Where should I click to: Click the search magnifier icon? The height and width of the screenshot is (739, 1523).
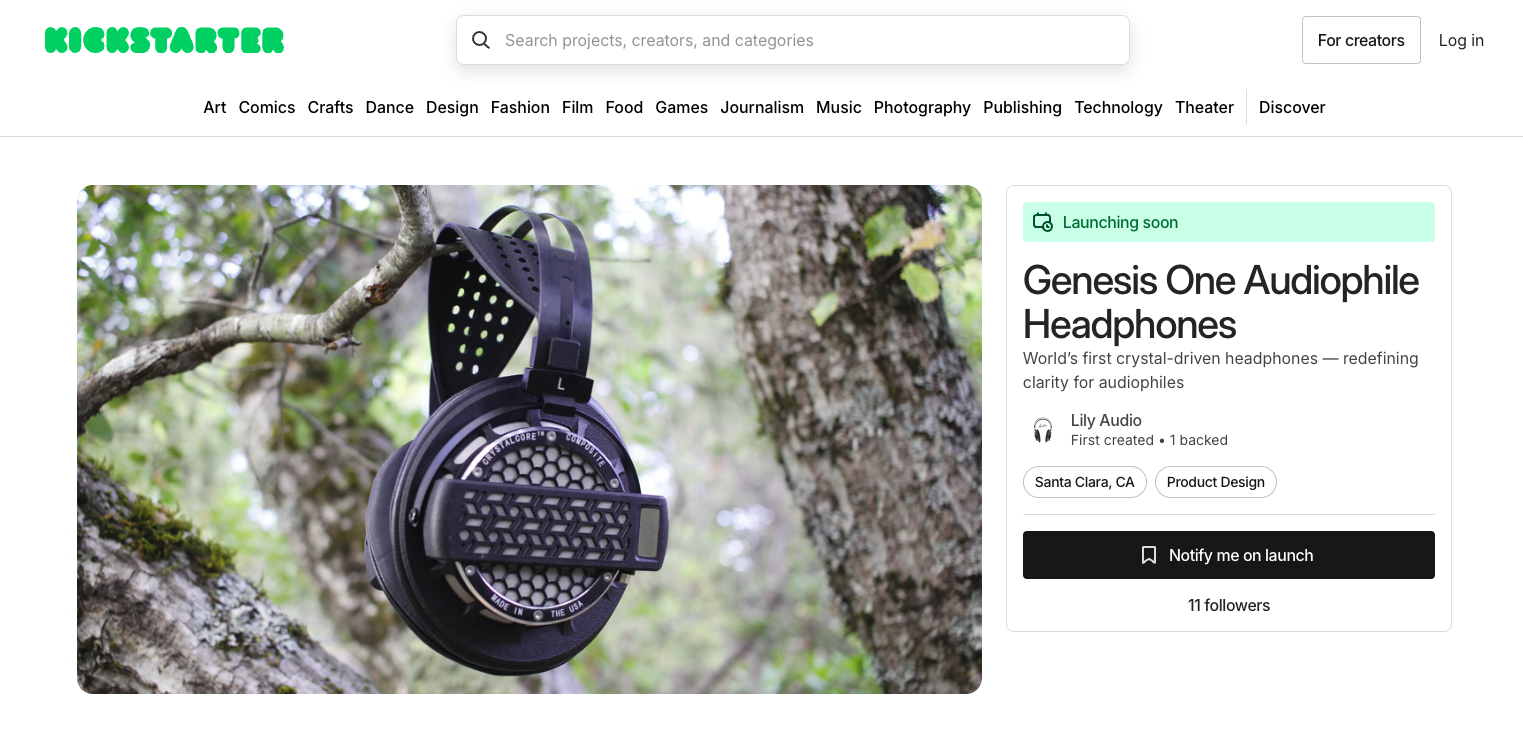(481, 40)
